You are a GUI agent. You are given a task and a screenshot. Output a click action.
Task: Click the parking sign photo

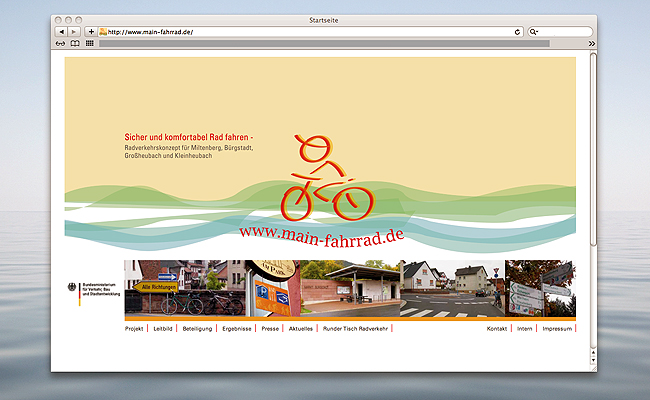(272, 288)
